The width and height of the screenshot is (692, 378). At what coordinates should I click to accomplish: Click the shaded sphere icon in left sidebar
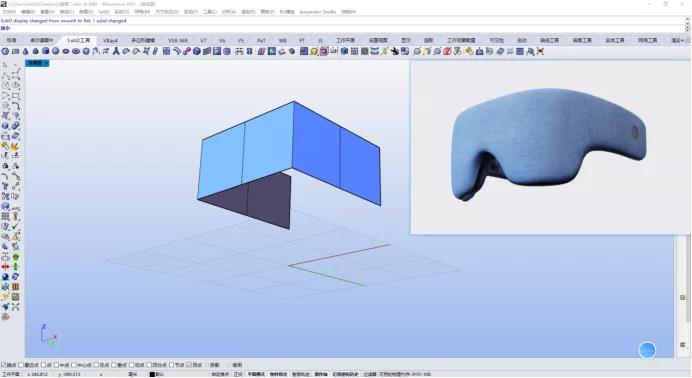tap(5, 277)
